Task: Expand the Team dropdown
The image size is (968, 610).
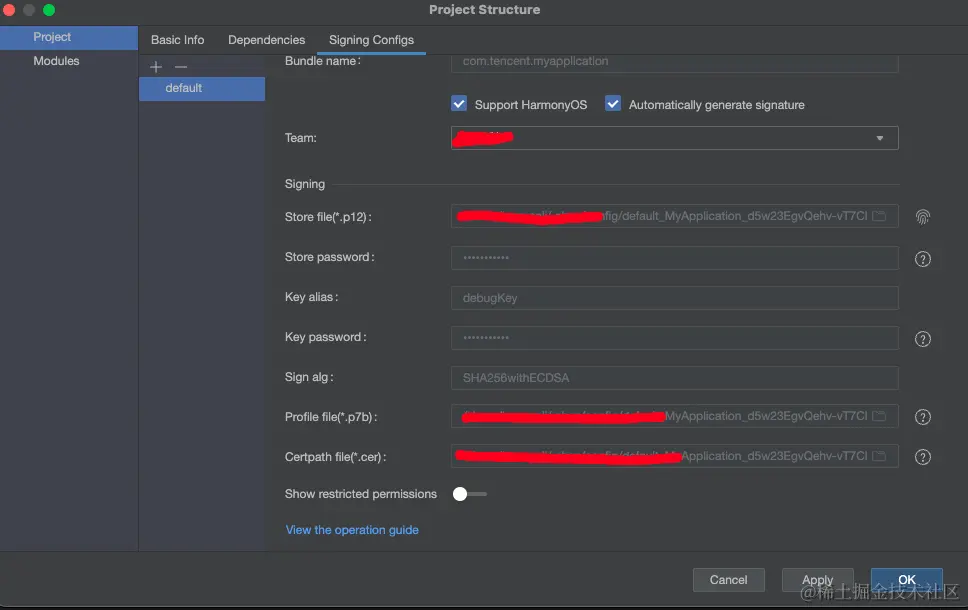Action: [x=879, y=138]
